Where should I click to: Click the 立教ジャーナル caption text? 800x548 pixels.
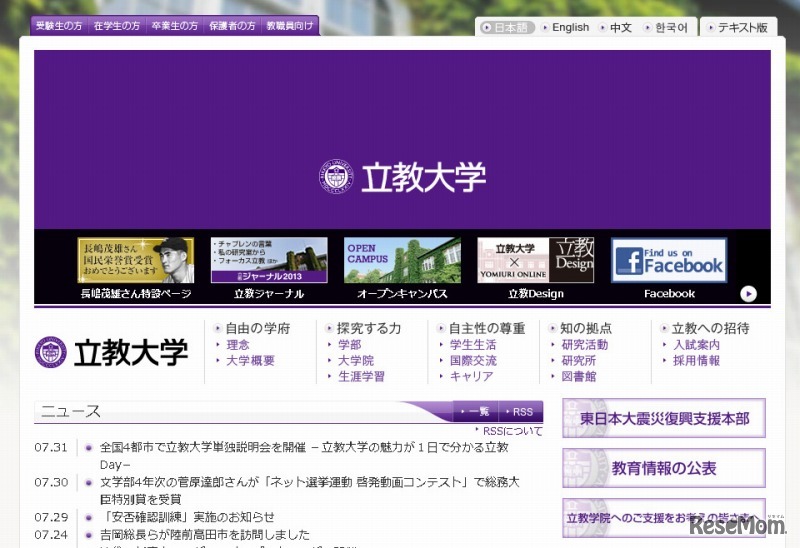tap(269, 294)
